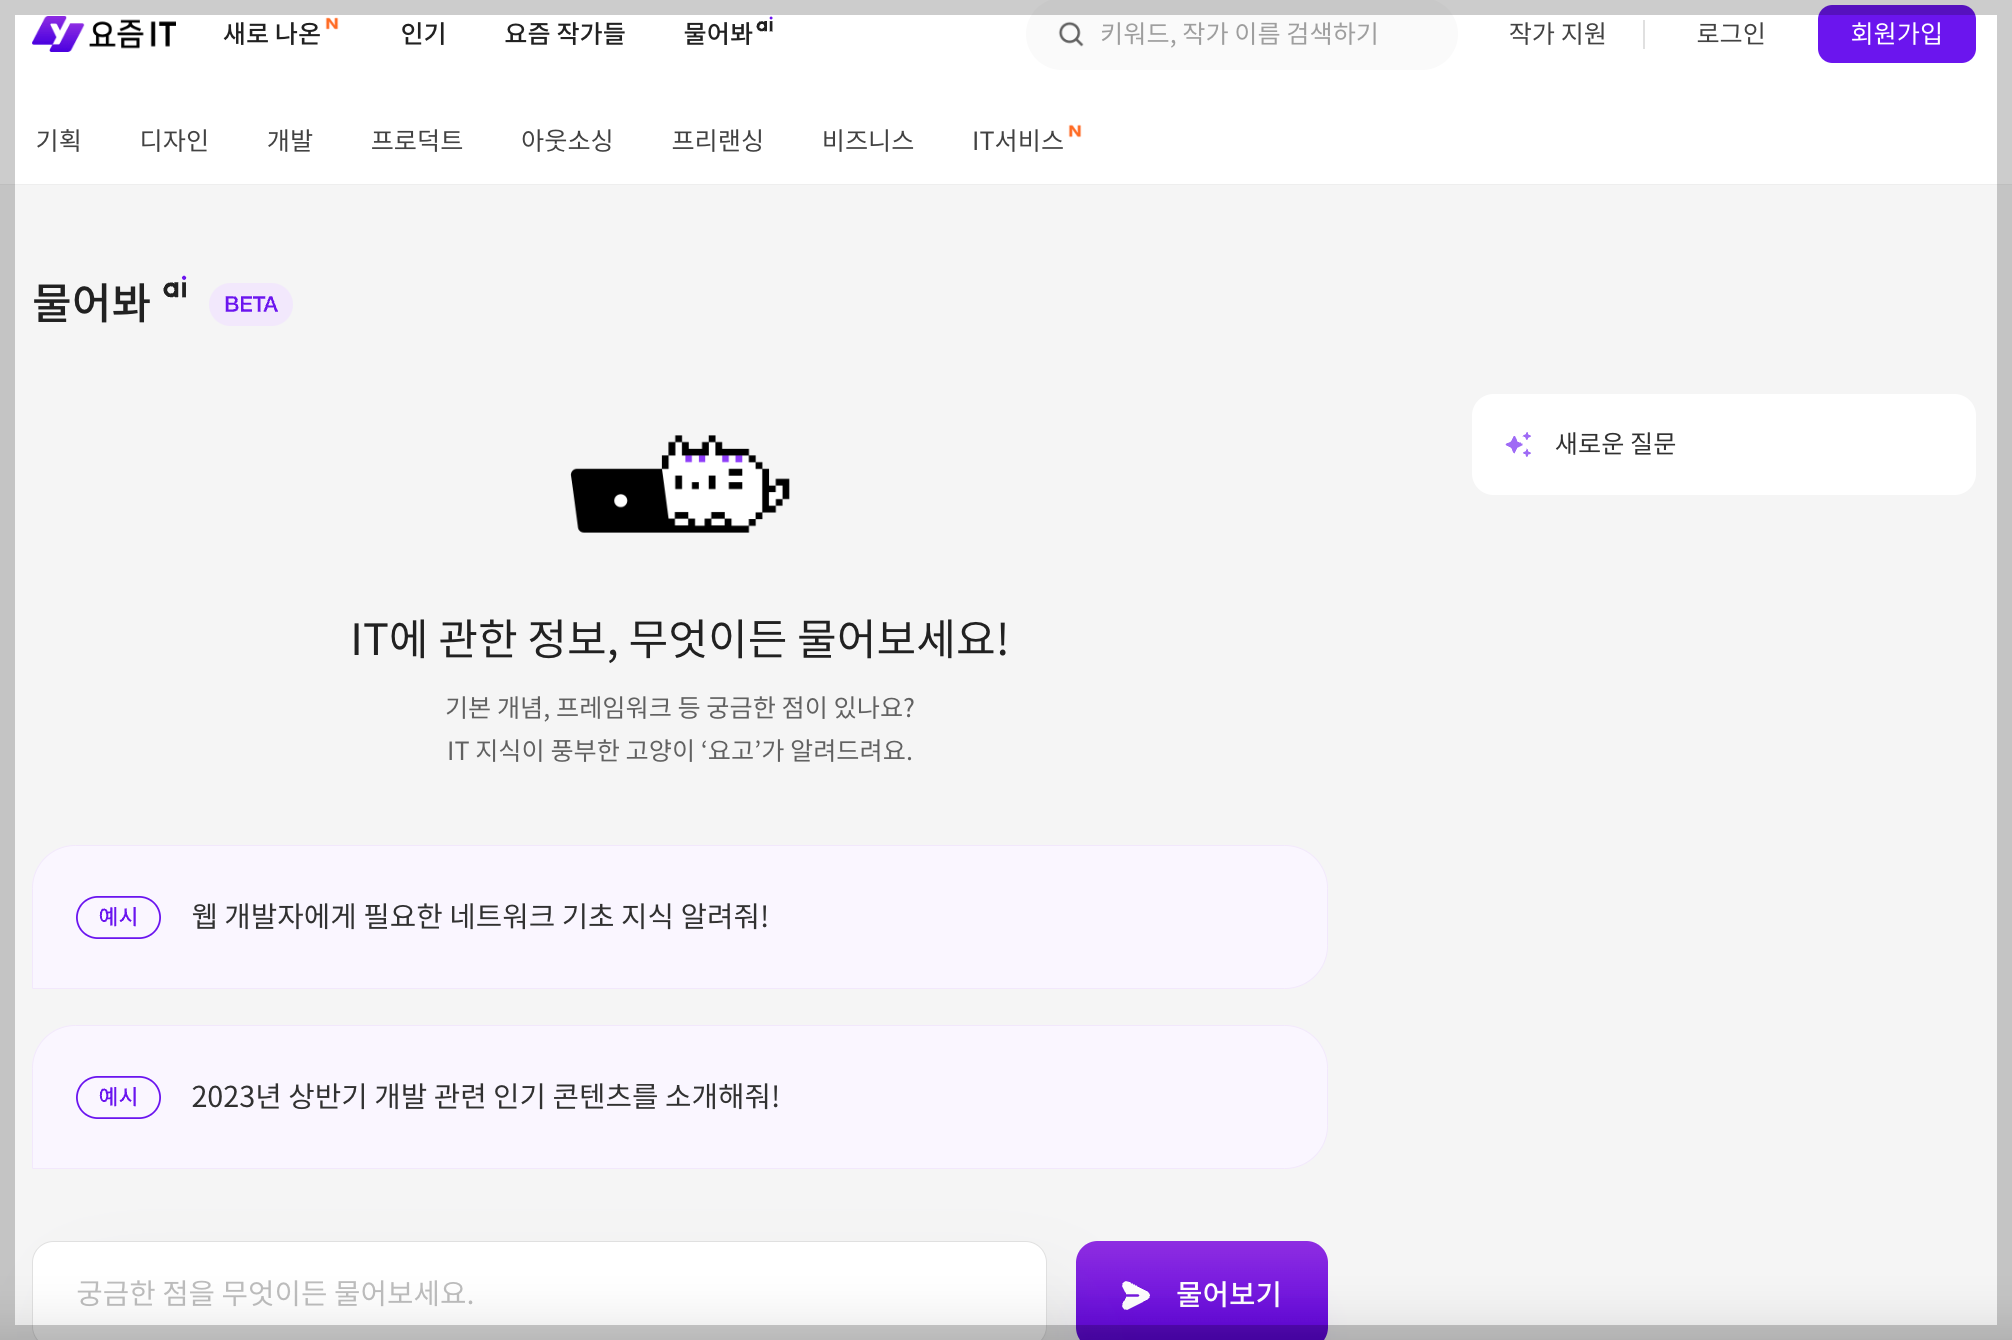
Task: Open the 작가 지원 link
Action: click(1557, 34)
